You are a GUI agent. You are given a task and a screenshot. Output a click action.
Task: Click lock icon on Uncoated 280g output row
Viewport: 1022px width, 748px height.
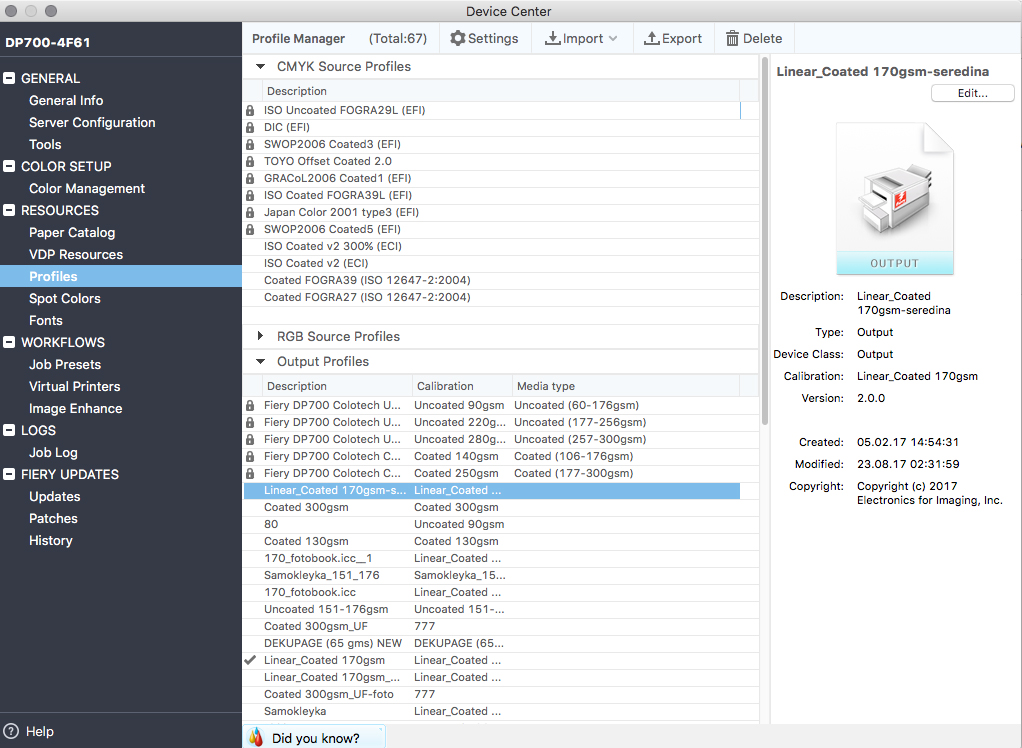click(250, 439)
